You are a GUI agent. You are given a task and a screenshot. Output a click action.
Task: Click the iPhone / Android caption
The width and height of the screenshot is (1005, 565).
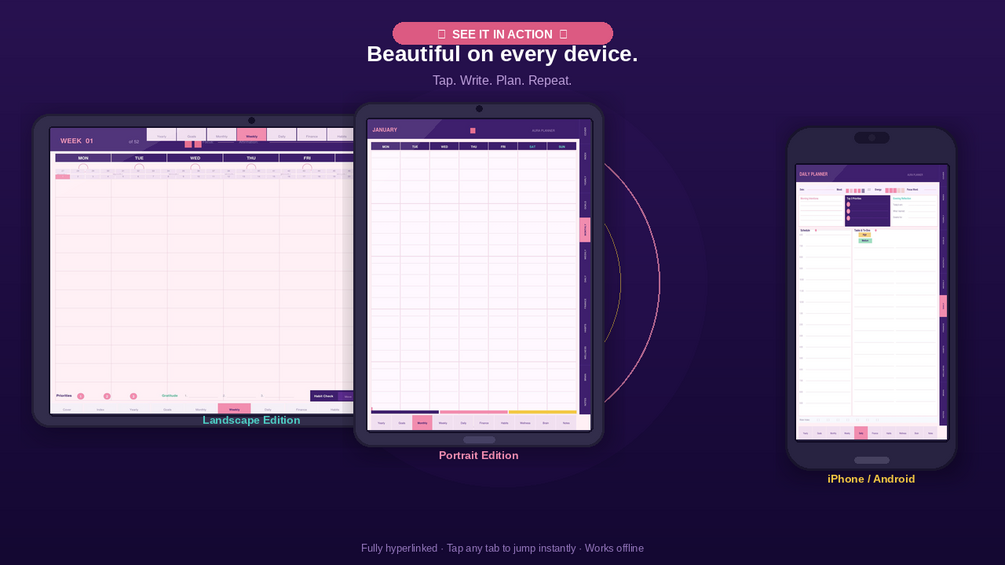click(x=871, y=479)
